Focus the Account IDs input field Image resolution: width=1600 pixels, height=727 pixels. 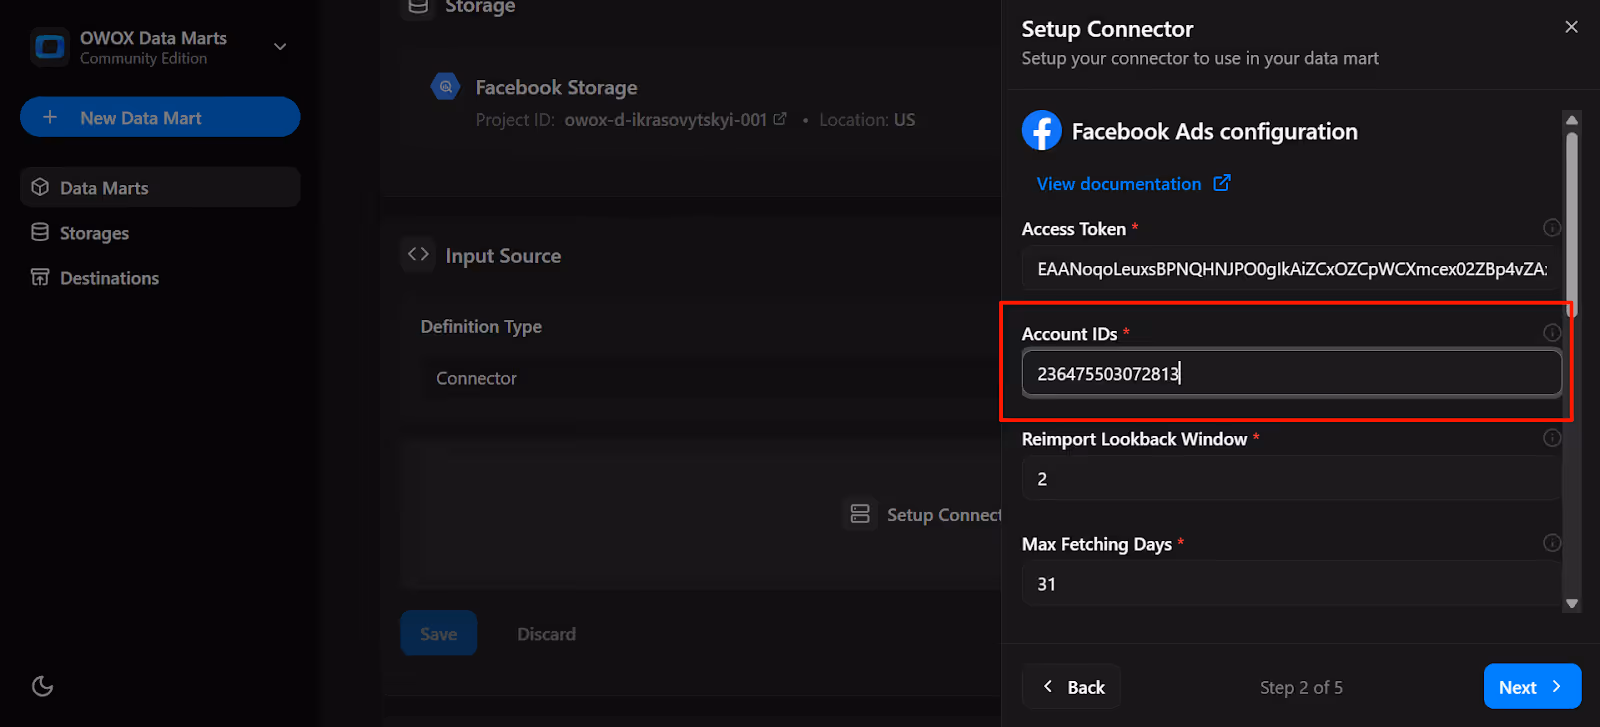click(x=1291, y=373)
